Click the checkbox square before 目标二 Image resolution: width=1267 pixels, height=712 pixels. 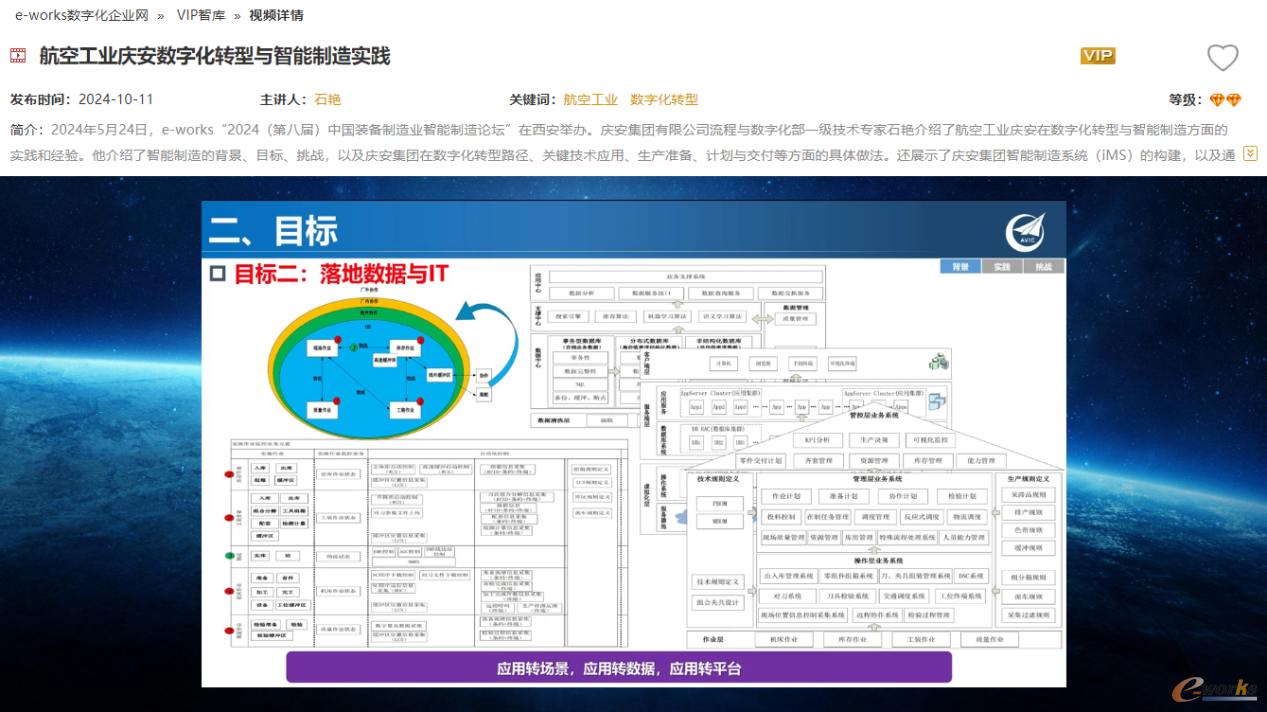pyautogui.click(x=218, y=273)
